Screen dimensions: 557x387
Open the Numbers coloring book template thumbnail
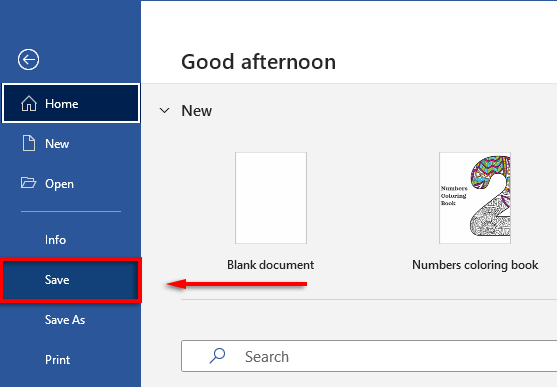(x=475, y=198)
